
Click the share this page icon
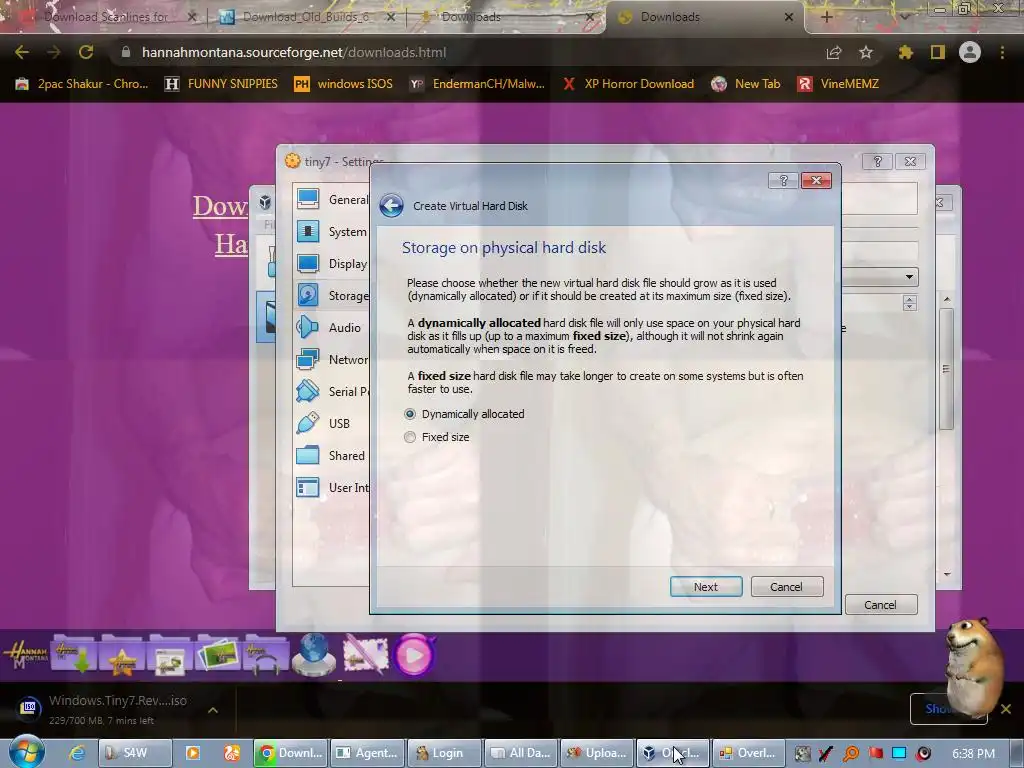(833, 52)
